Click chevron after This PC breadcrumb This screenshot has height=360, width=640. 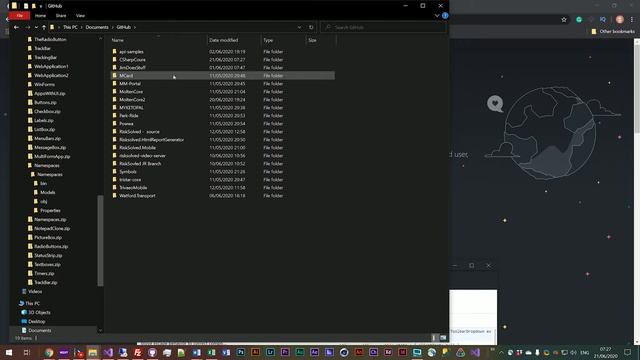81,27
